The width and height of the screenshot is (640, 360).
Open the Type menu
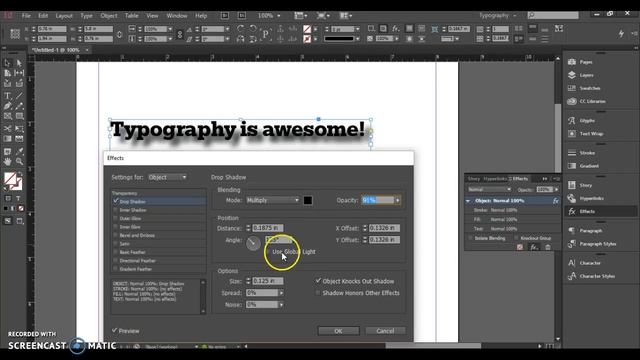coord(86,16)
